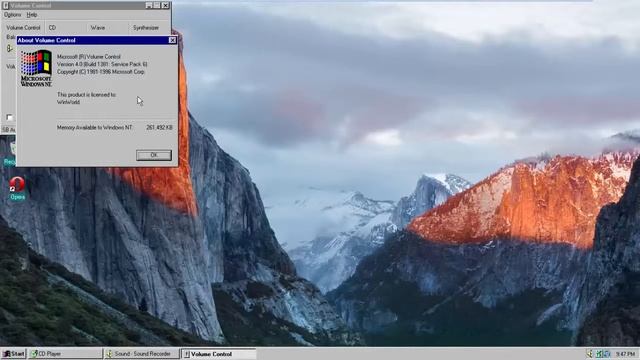The image size is (640, 360).
Task: Click the 9:47 PM taskbar clock
Action: tap(625, 354)
